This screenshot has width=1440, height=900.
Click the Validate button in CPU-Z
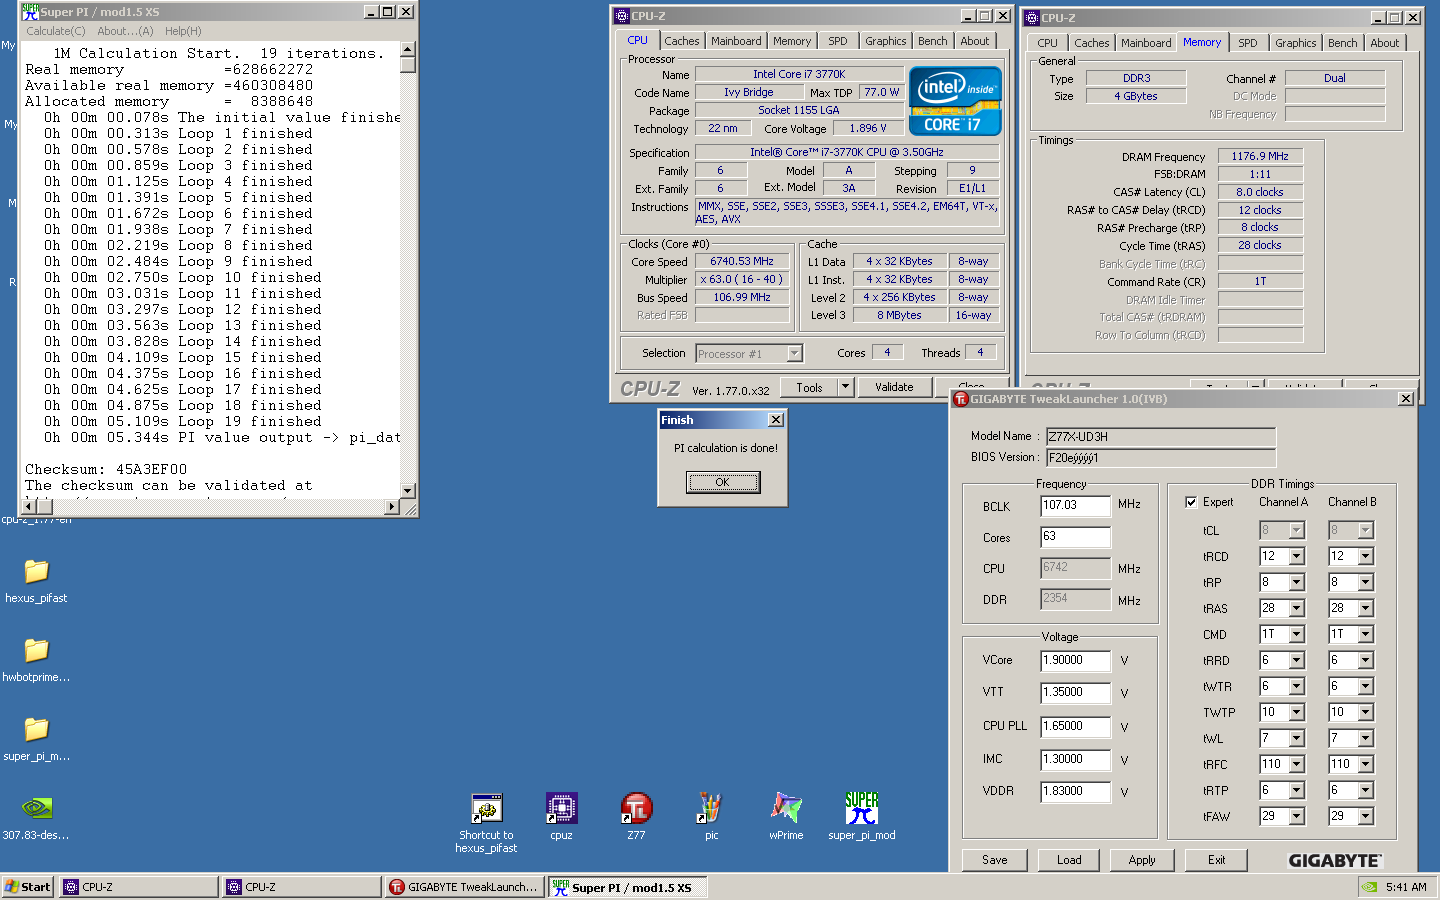point(894,387)
